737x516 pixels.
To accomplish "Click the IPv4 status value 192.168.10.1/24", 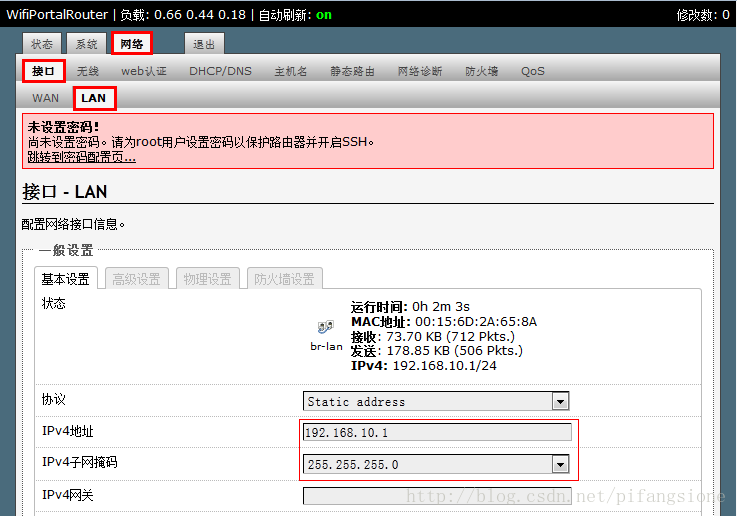I will [445, 366].
